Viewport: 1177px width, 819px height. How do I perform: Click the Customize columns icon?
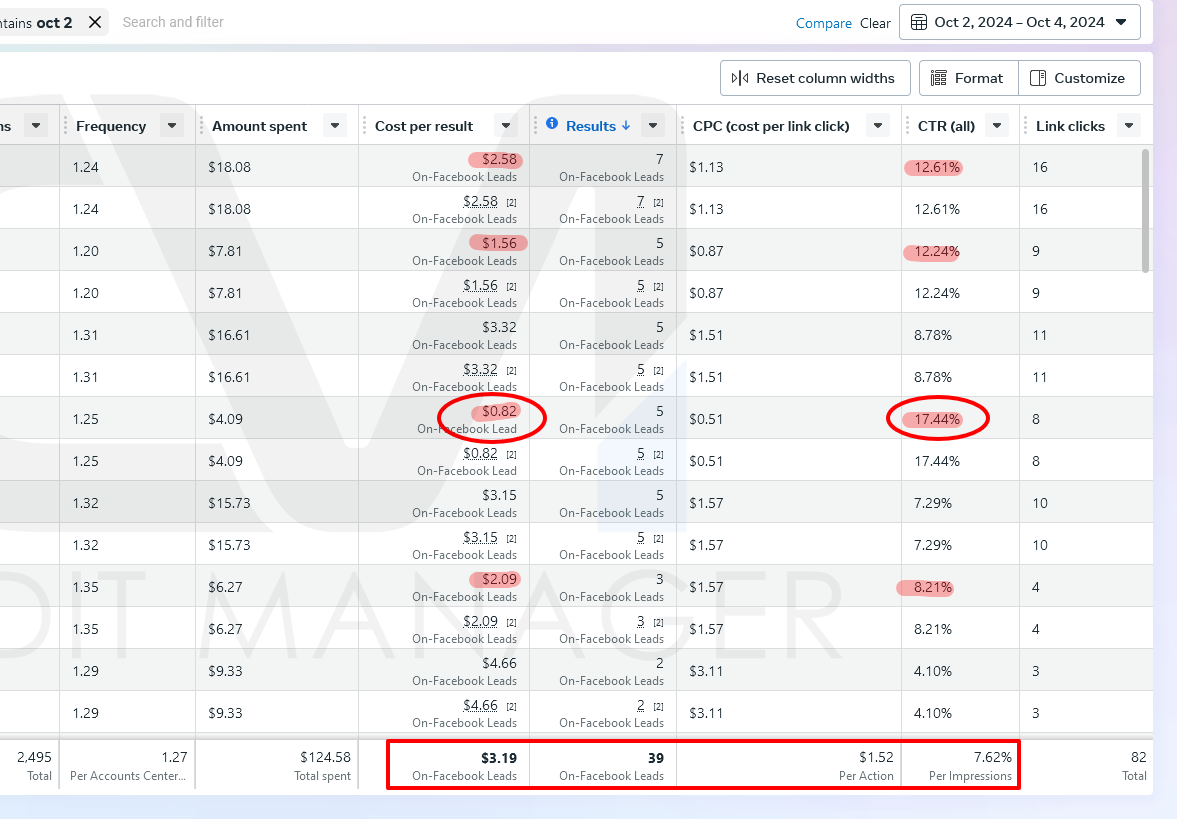pyautogui.click(x=1038, y=78)
